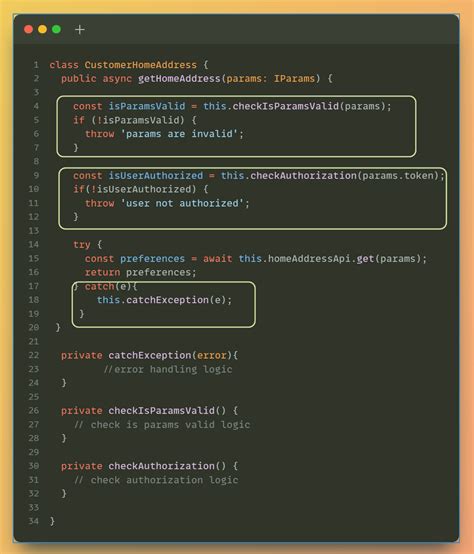Click return preferences statement
The height and width of the screenshot is (554, 474).
[x=140, y=272]
